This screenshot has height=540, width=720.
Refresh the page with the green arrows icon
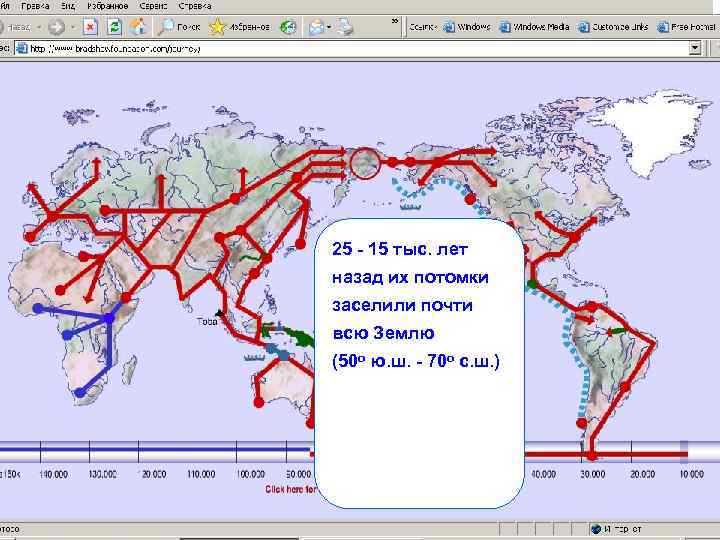click(x=114, y=27)
